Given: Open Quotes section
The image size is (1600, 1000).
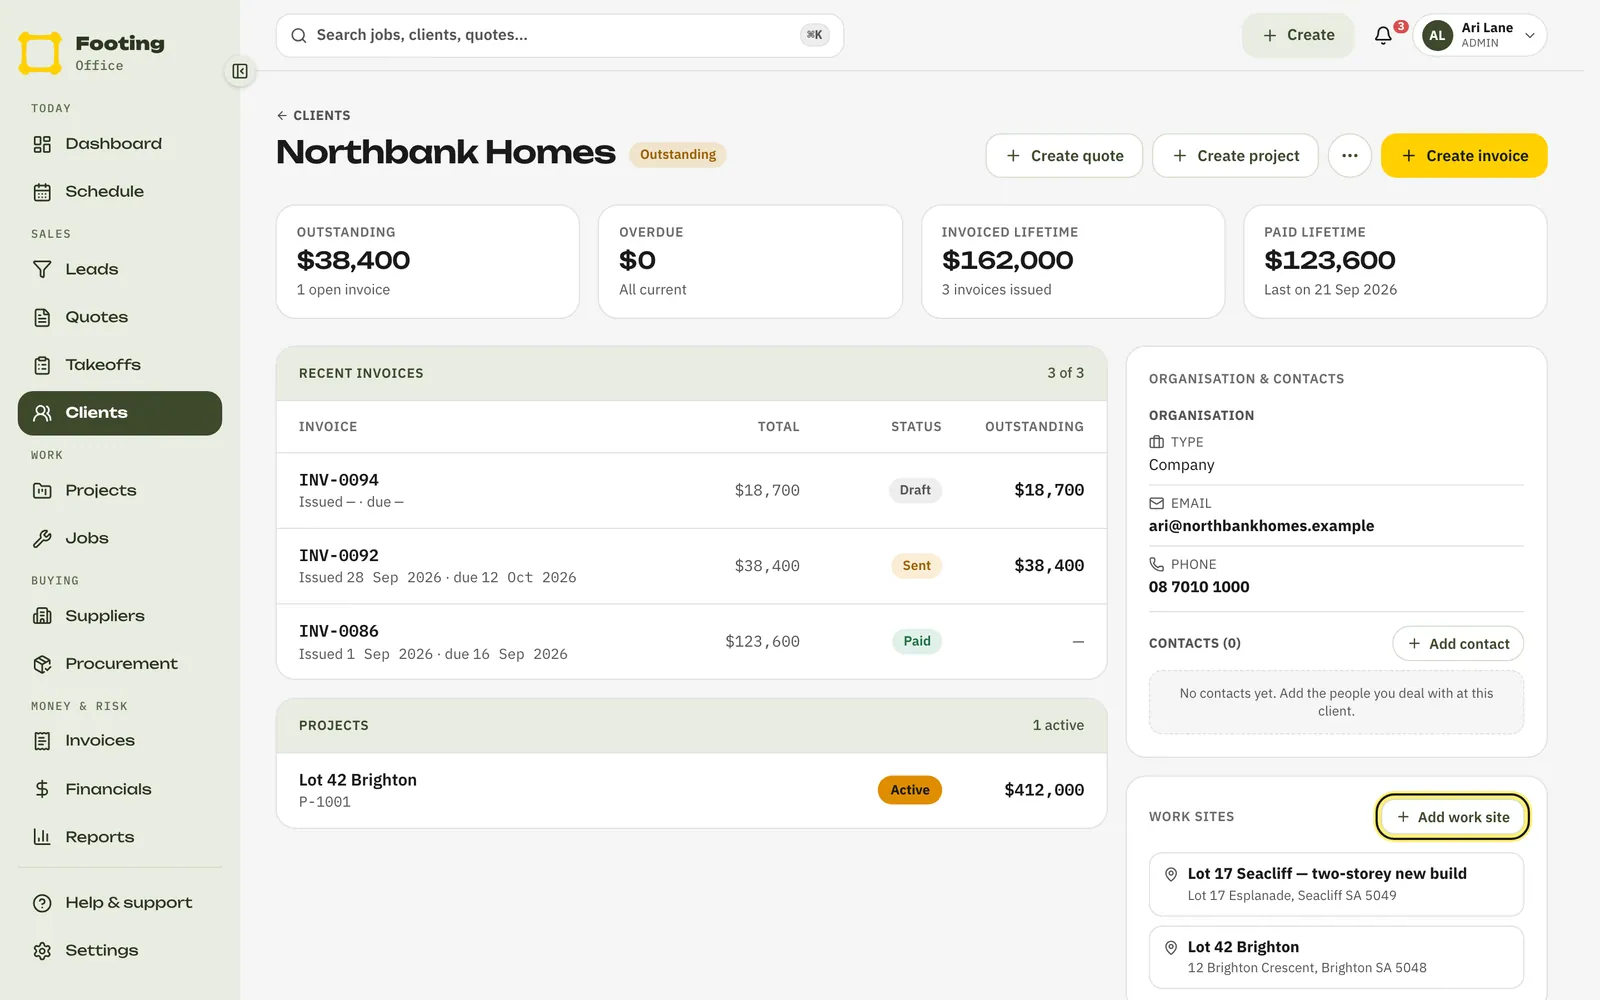Looking at the screenshot, I should pyautogui.click(x=120, y=318).
